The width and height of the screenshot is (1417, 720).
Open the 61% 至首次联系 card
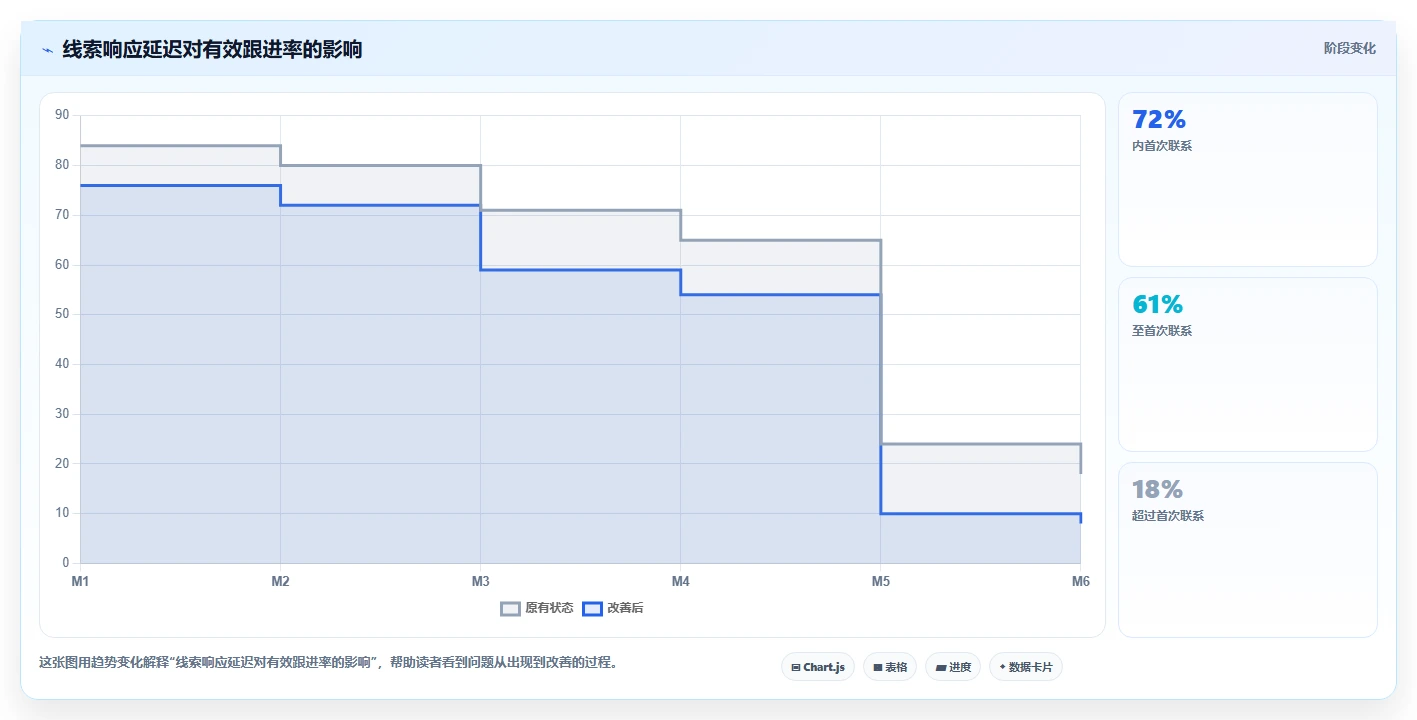(x=1247, y=365)
